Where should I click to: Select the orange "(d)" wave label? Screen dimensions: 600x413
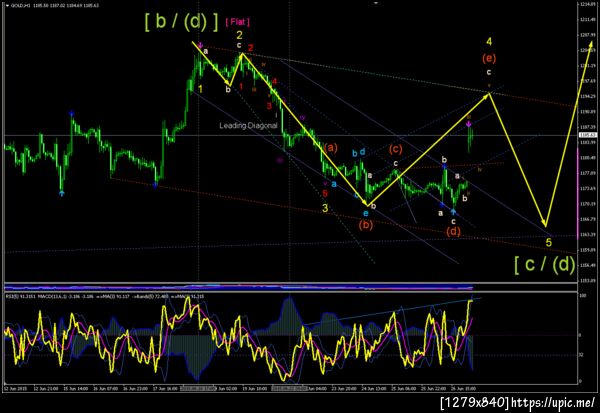coord(453,231)
